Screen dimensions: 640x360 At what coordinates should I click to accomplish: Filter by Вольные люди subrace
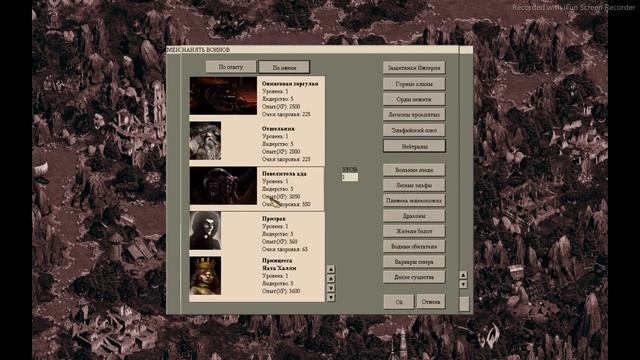414,170
